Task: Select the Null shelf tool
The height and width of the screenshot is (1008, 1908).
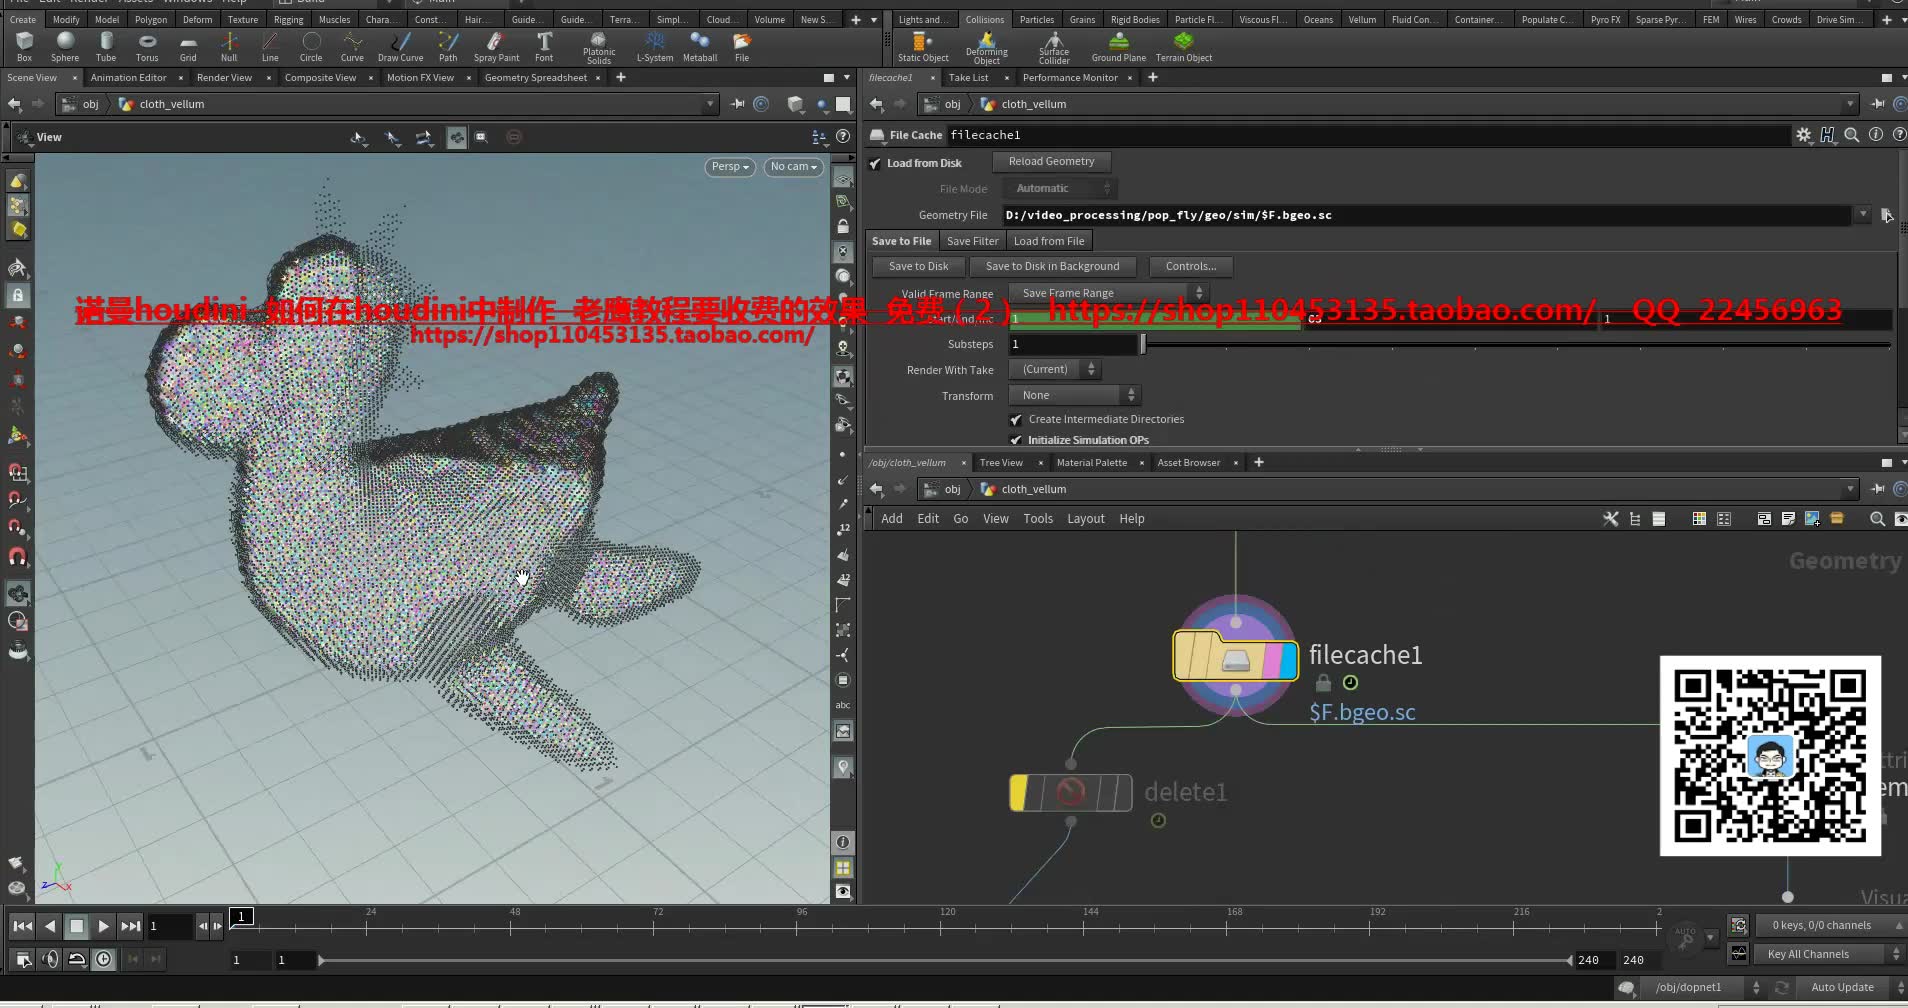Action: tap(229, 46)
